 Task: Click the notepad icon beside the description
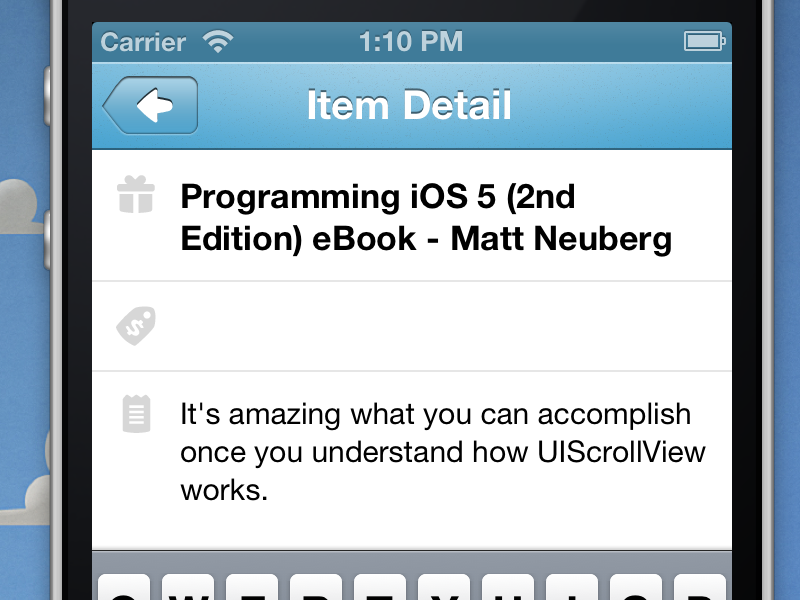point(136,414)
